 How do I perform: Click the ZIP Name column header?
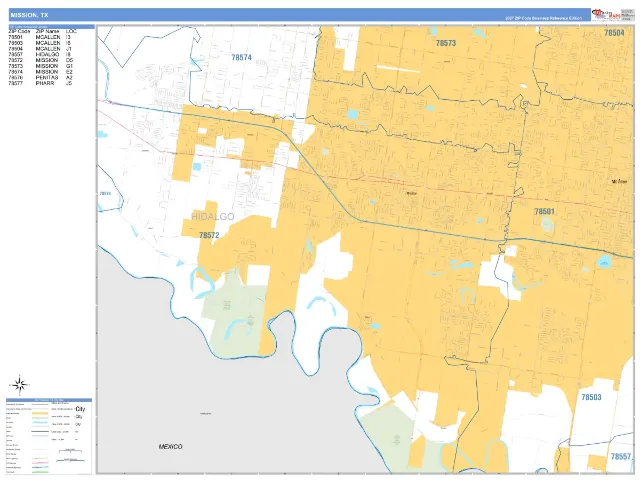pyautogui.click(x=47, y=31)
